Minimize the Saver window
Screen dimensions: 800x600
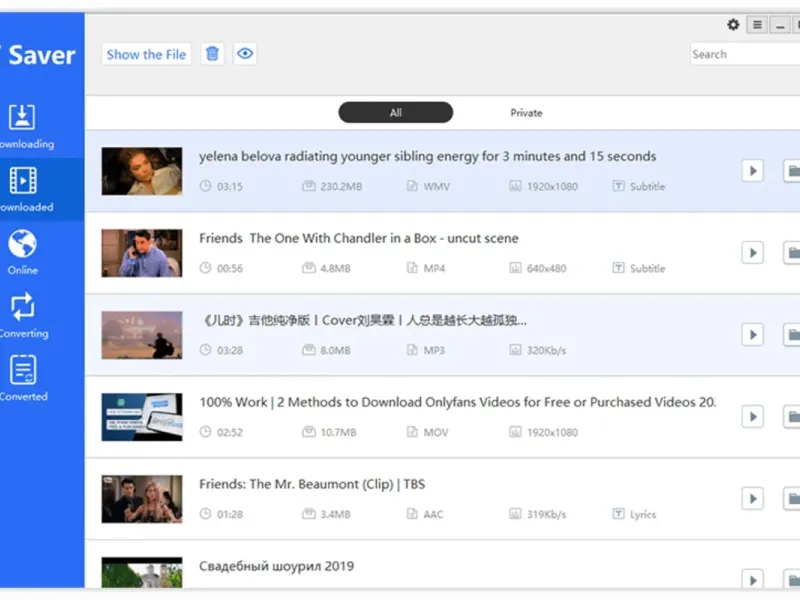tap(780, 24)
